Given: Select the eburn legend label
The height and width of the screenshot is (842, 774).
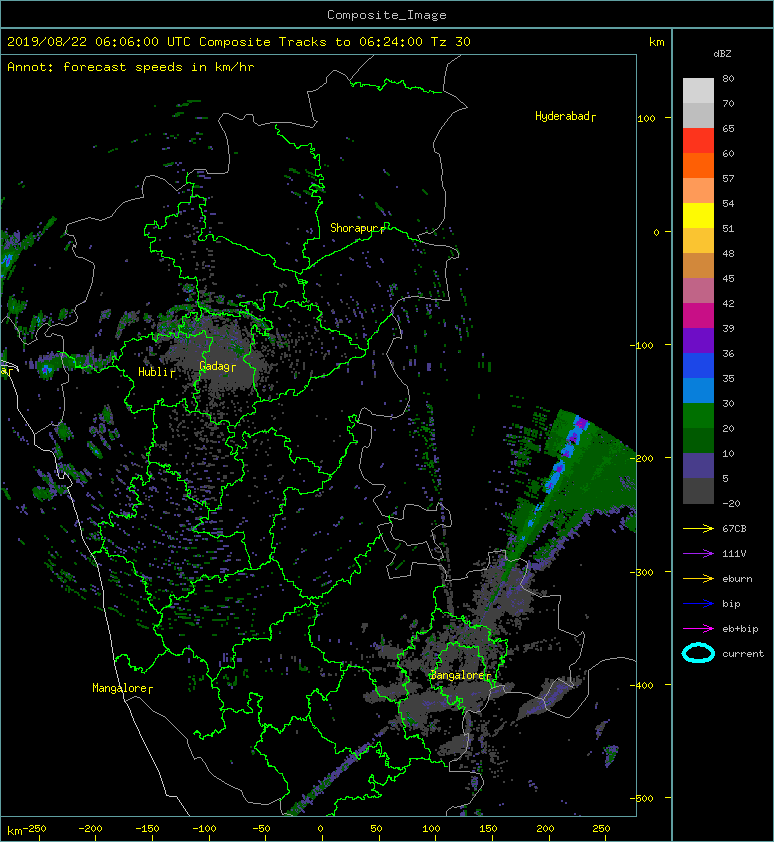Looking at the screenshot, I should point(737,579).
